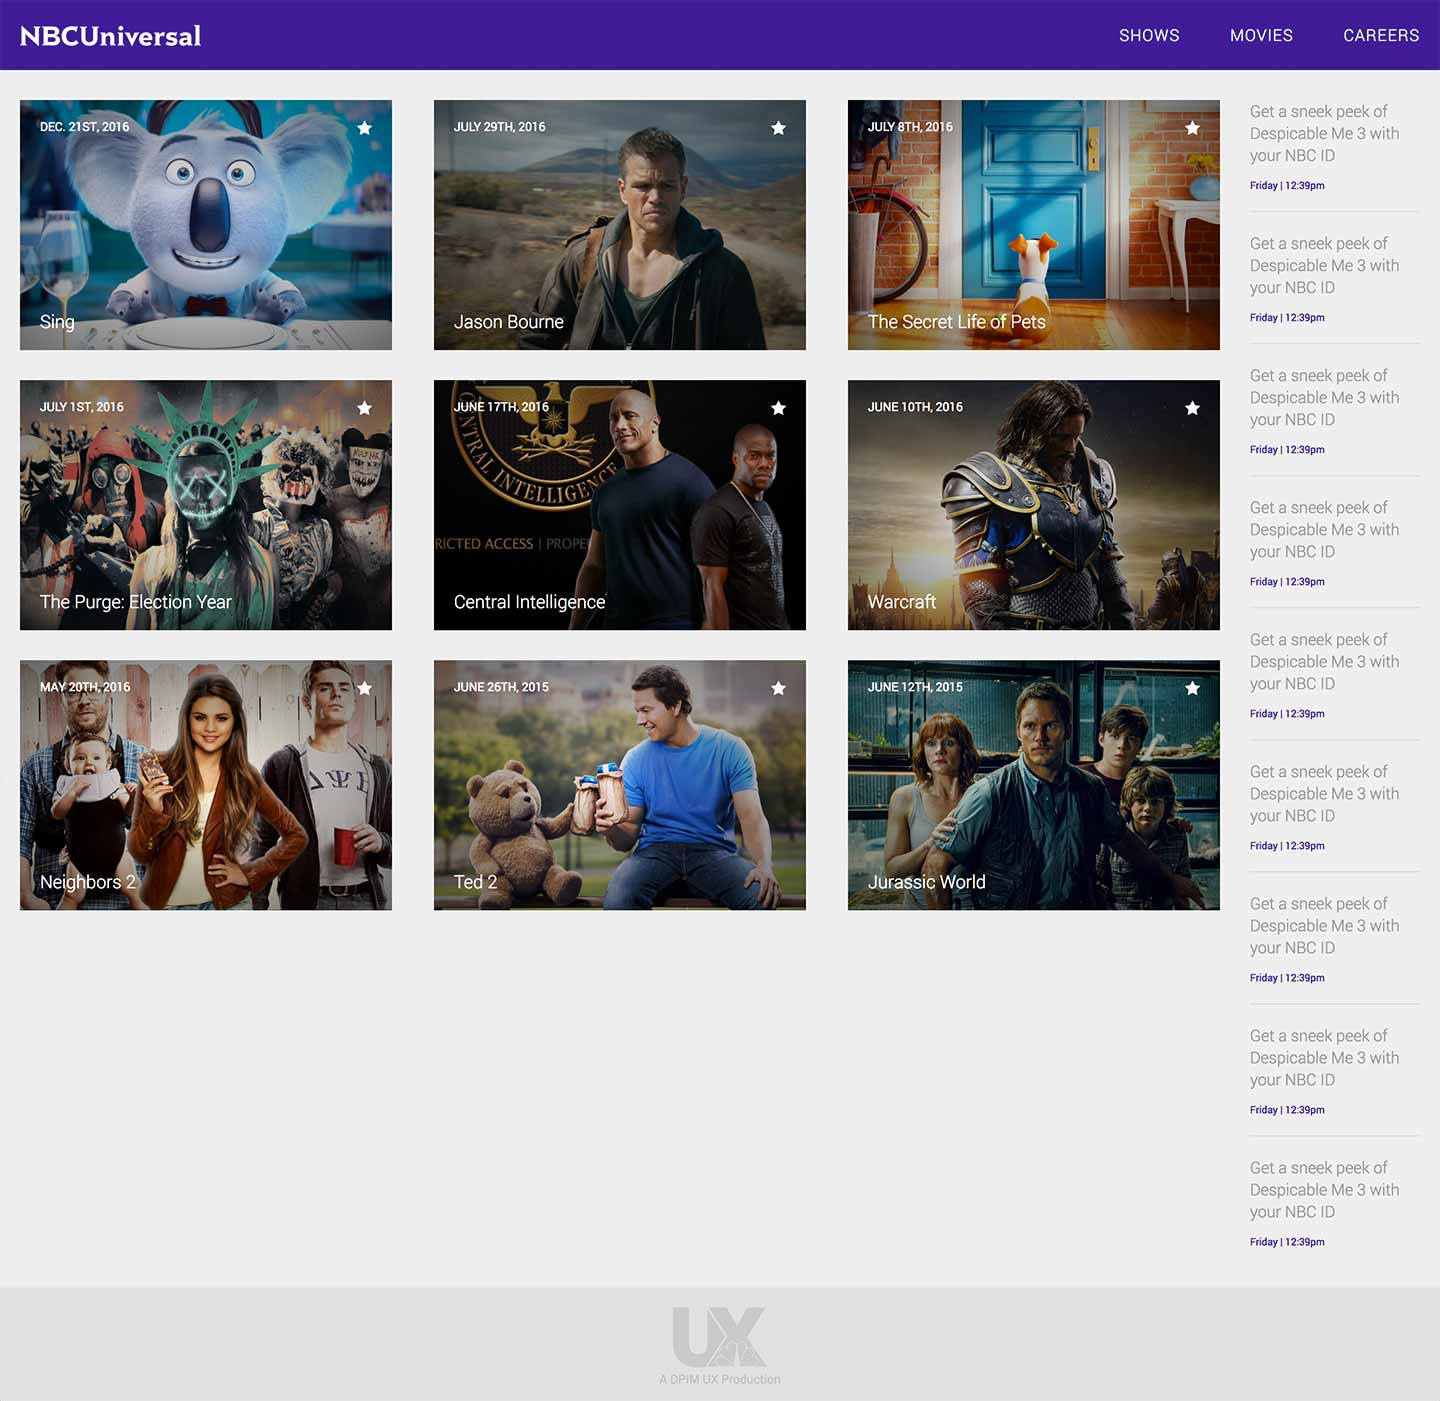Viewport: 1440px width, 1401px height.
Task: Open the SHOWS menu item
Action: click(x=1149, y=35)
